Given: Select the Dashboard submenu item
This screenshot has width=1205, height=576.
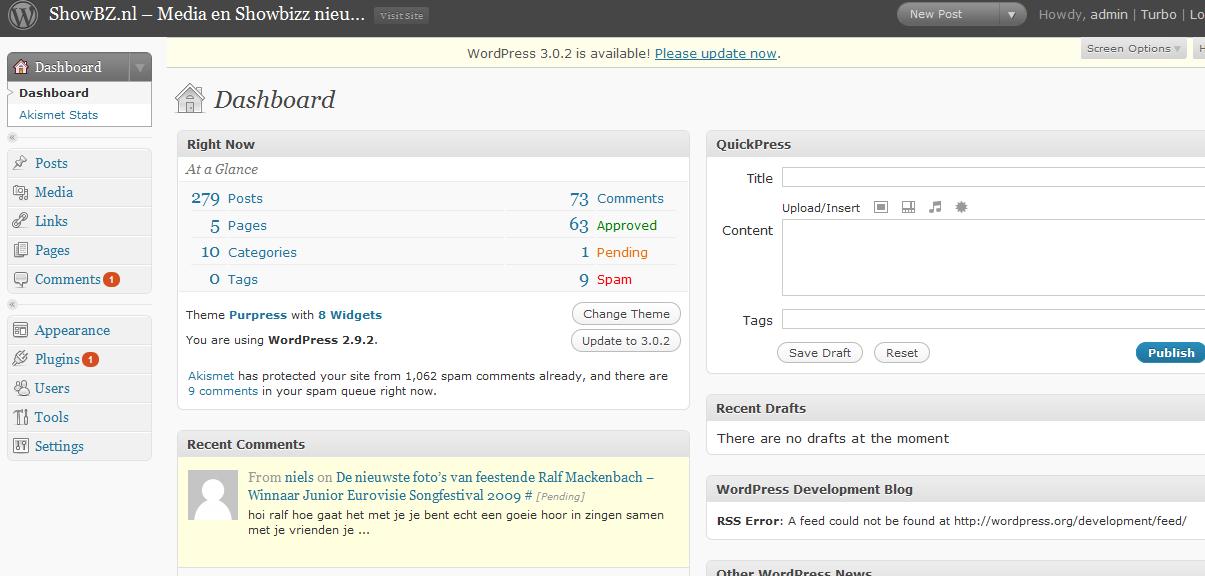Looking at the screenshot, I should (54, 93).
